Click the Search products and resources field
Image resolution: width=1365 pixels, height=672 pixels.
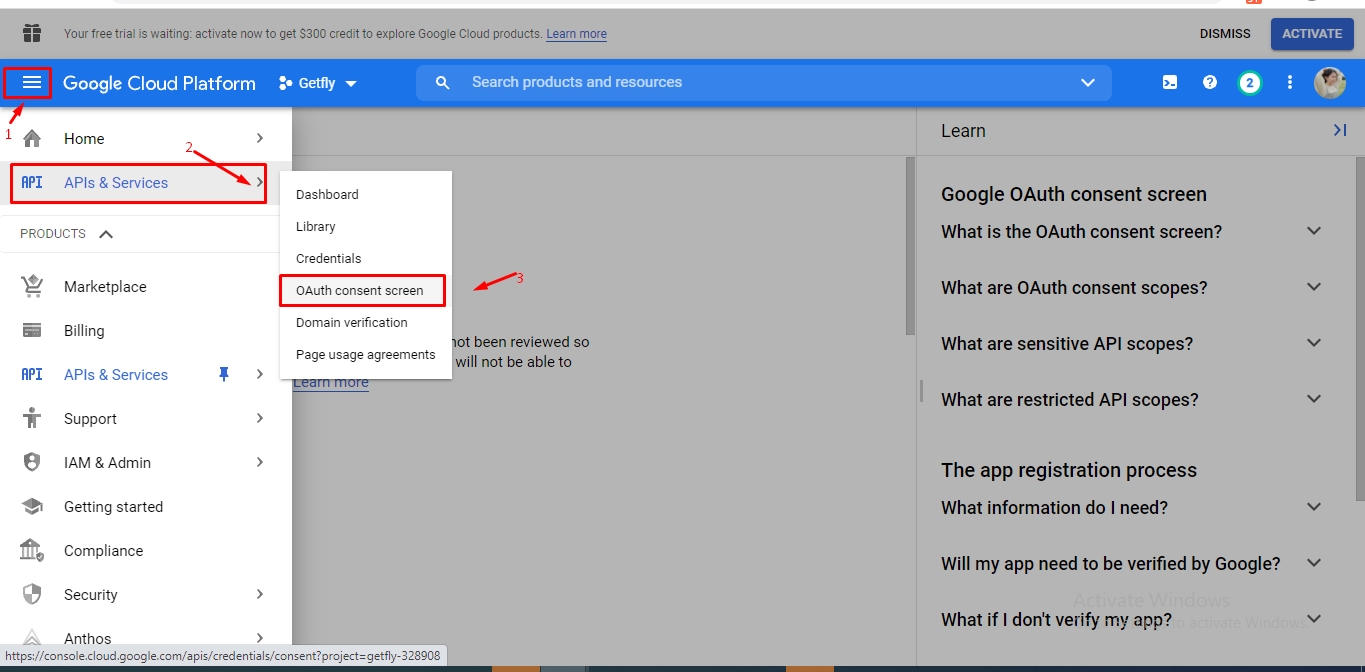(760, 83)
